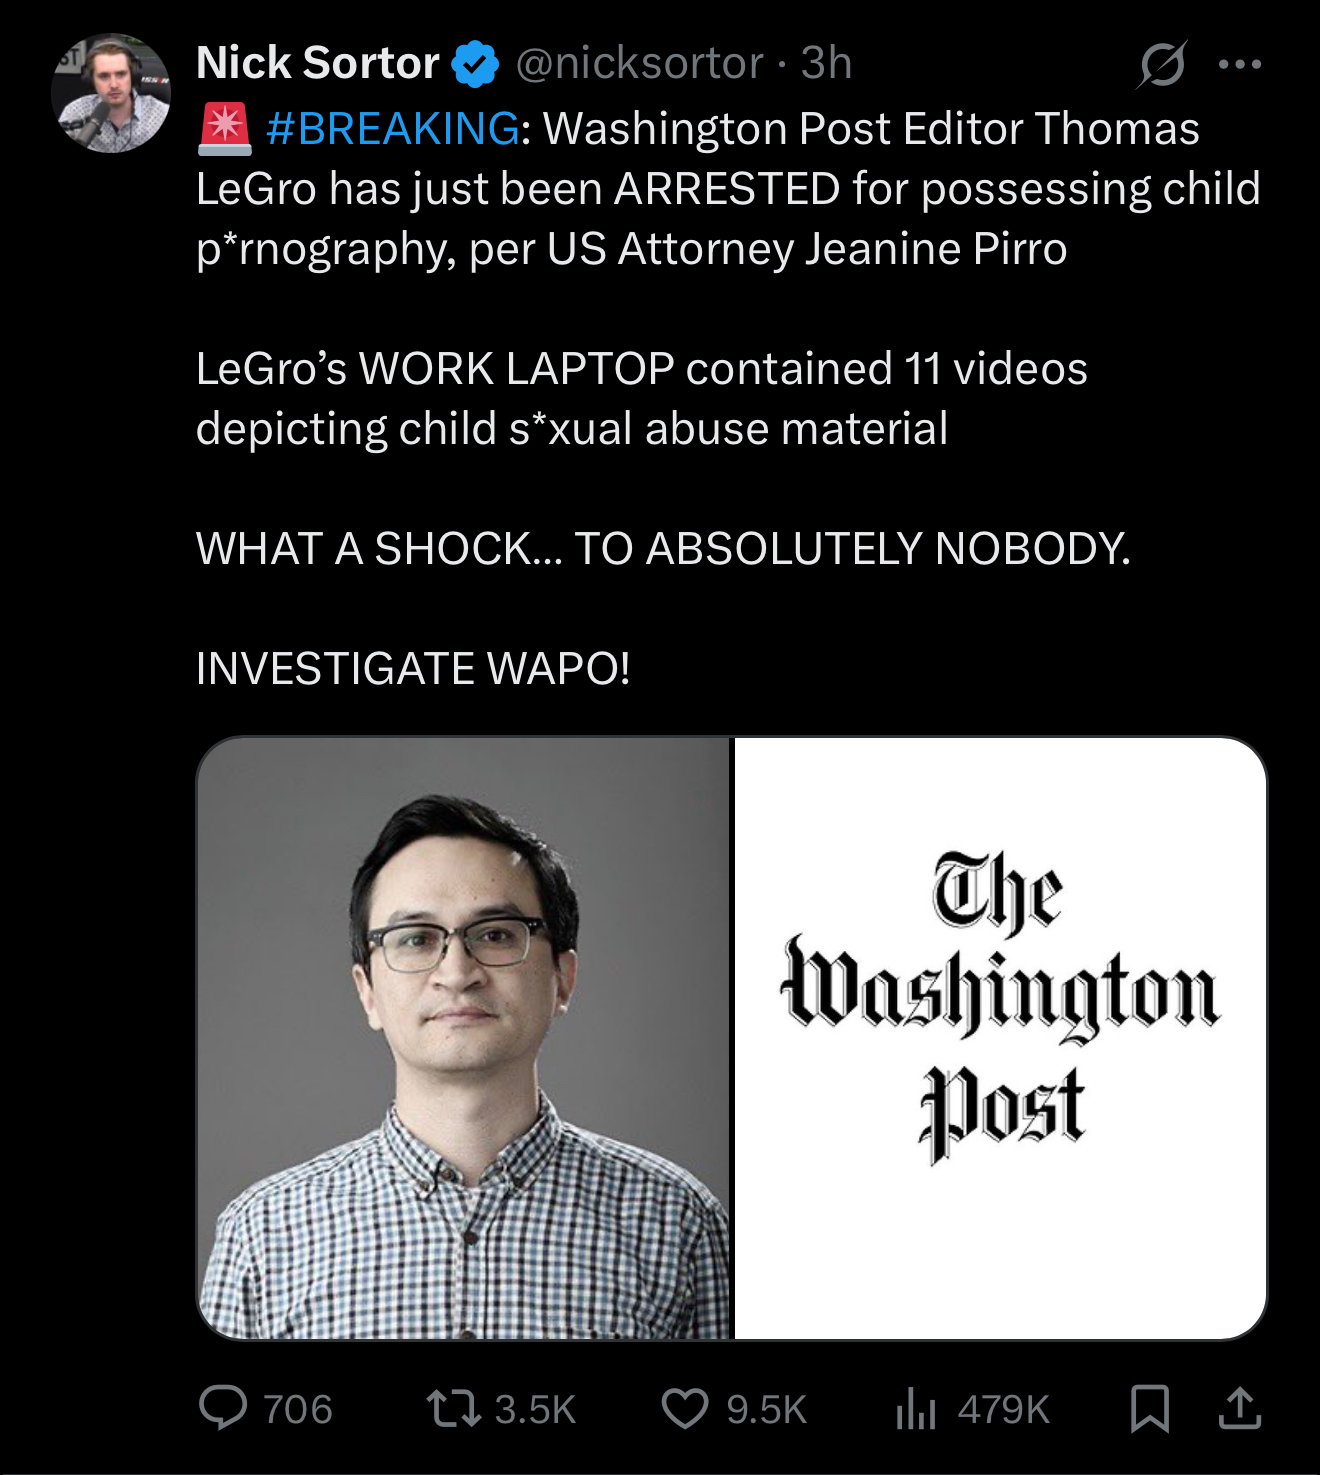
Task: Click the 3h timestamp
Action: tap(826, 63)
